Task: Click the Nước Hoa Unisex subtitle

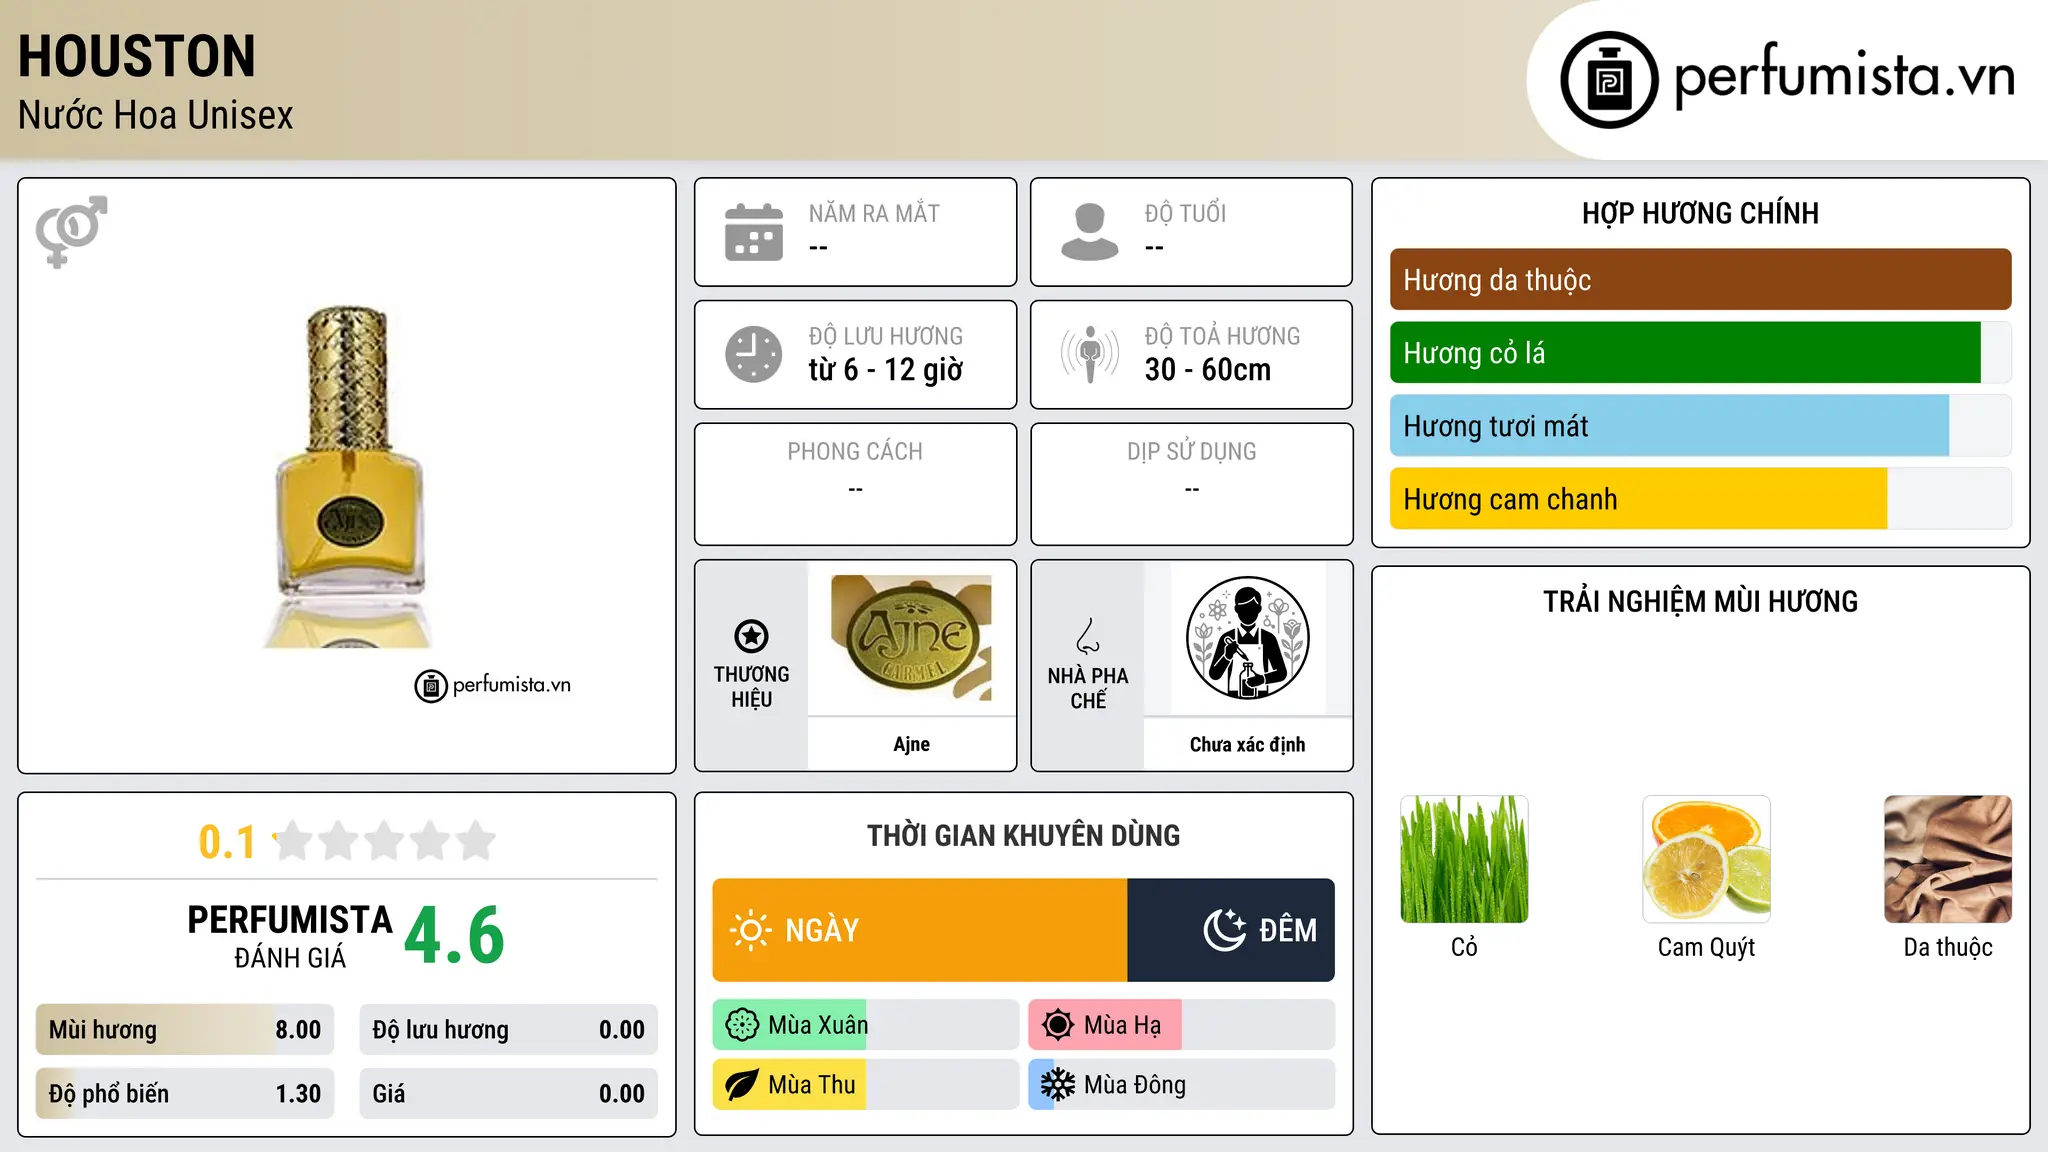Action: point(156,115)
